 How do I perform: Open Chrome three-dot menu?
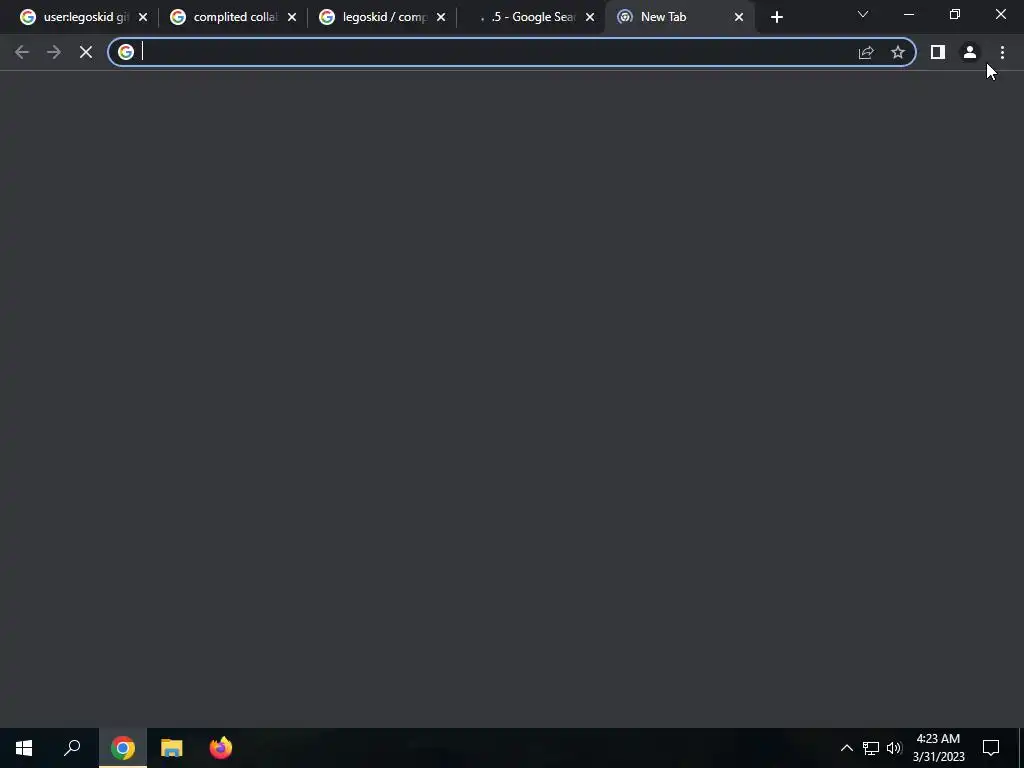coord(1002,52)
